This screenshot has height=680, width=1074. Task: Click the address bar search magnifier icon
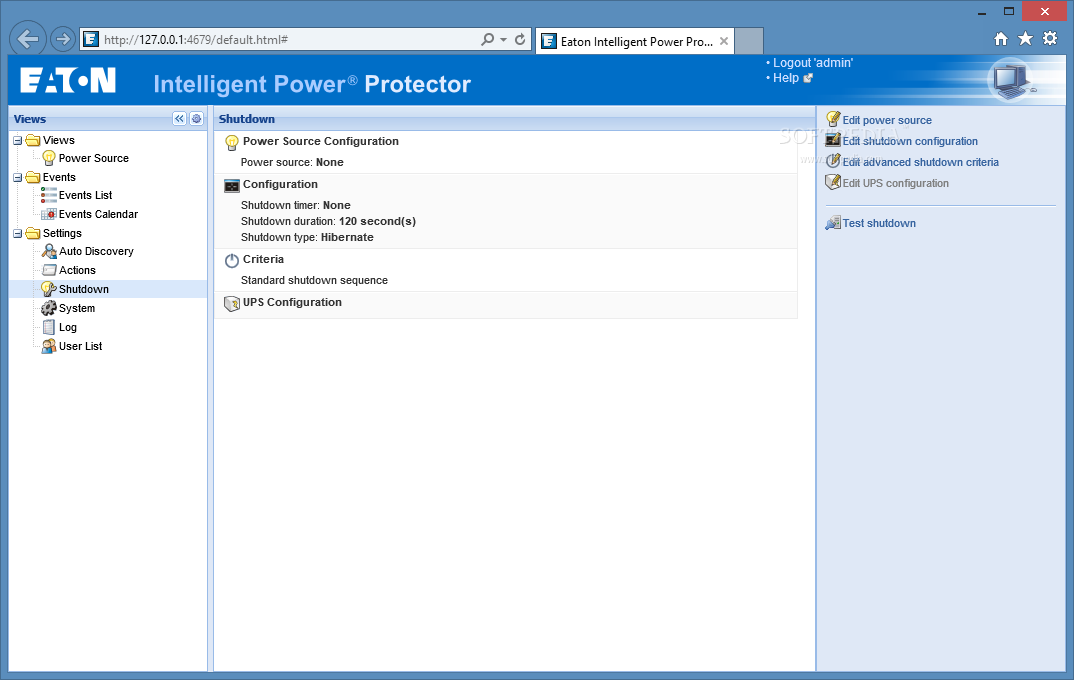coord(487,40)
